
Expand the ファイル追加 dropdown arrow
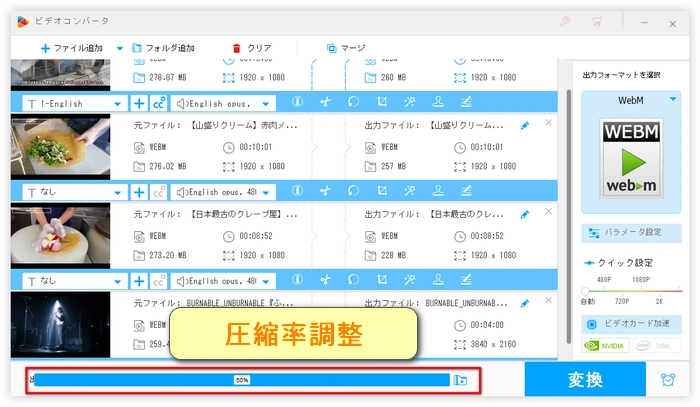pyautogui.click(x=120, y=48)
